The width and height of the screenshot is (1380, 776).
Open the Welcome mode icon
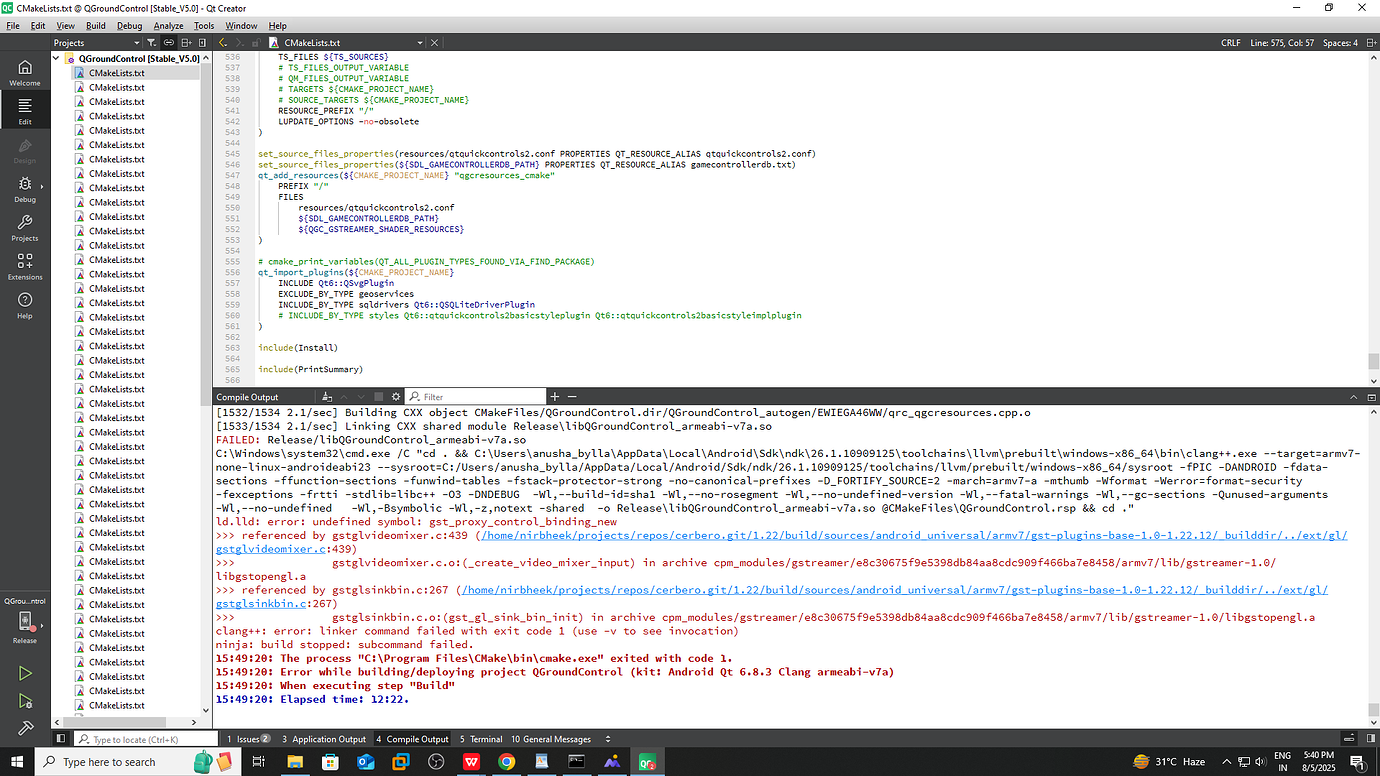(24, 70)
